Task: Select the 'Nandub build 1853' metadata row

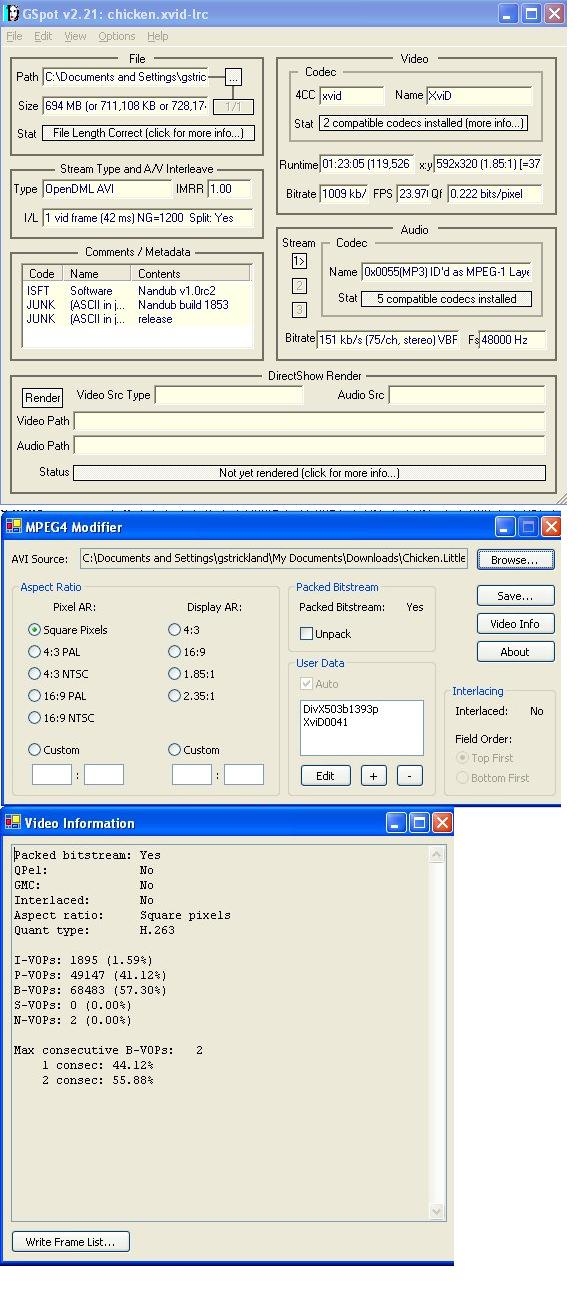Action: point(137,305)
